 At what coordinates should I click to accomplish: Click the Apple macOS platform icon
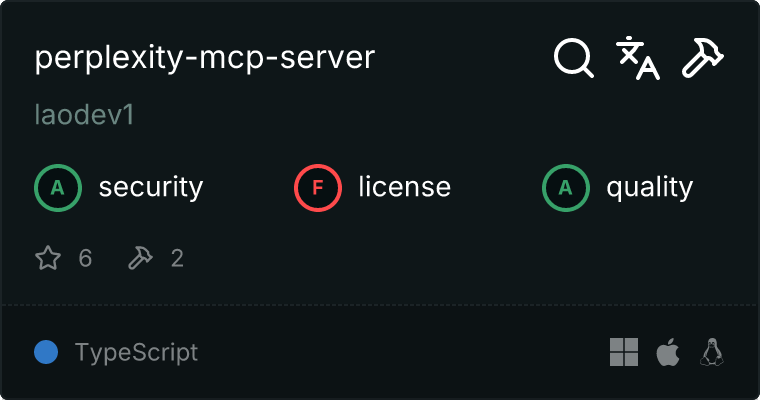(x=667, y=352)
